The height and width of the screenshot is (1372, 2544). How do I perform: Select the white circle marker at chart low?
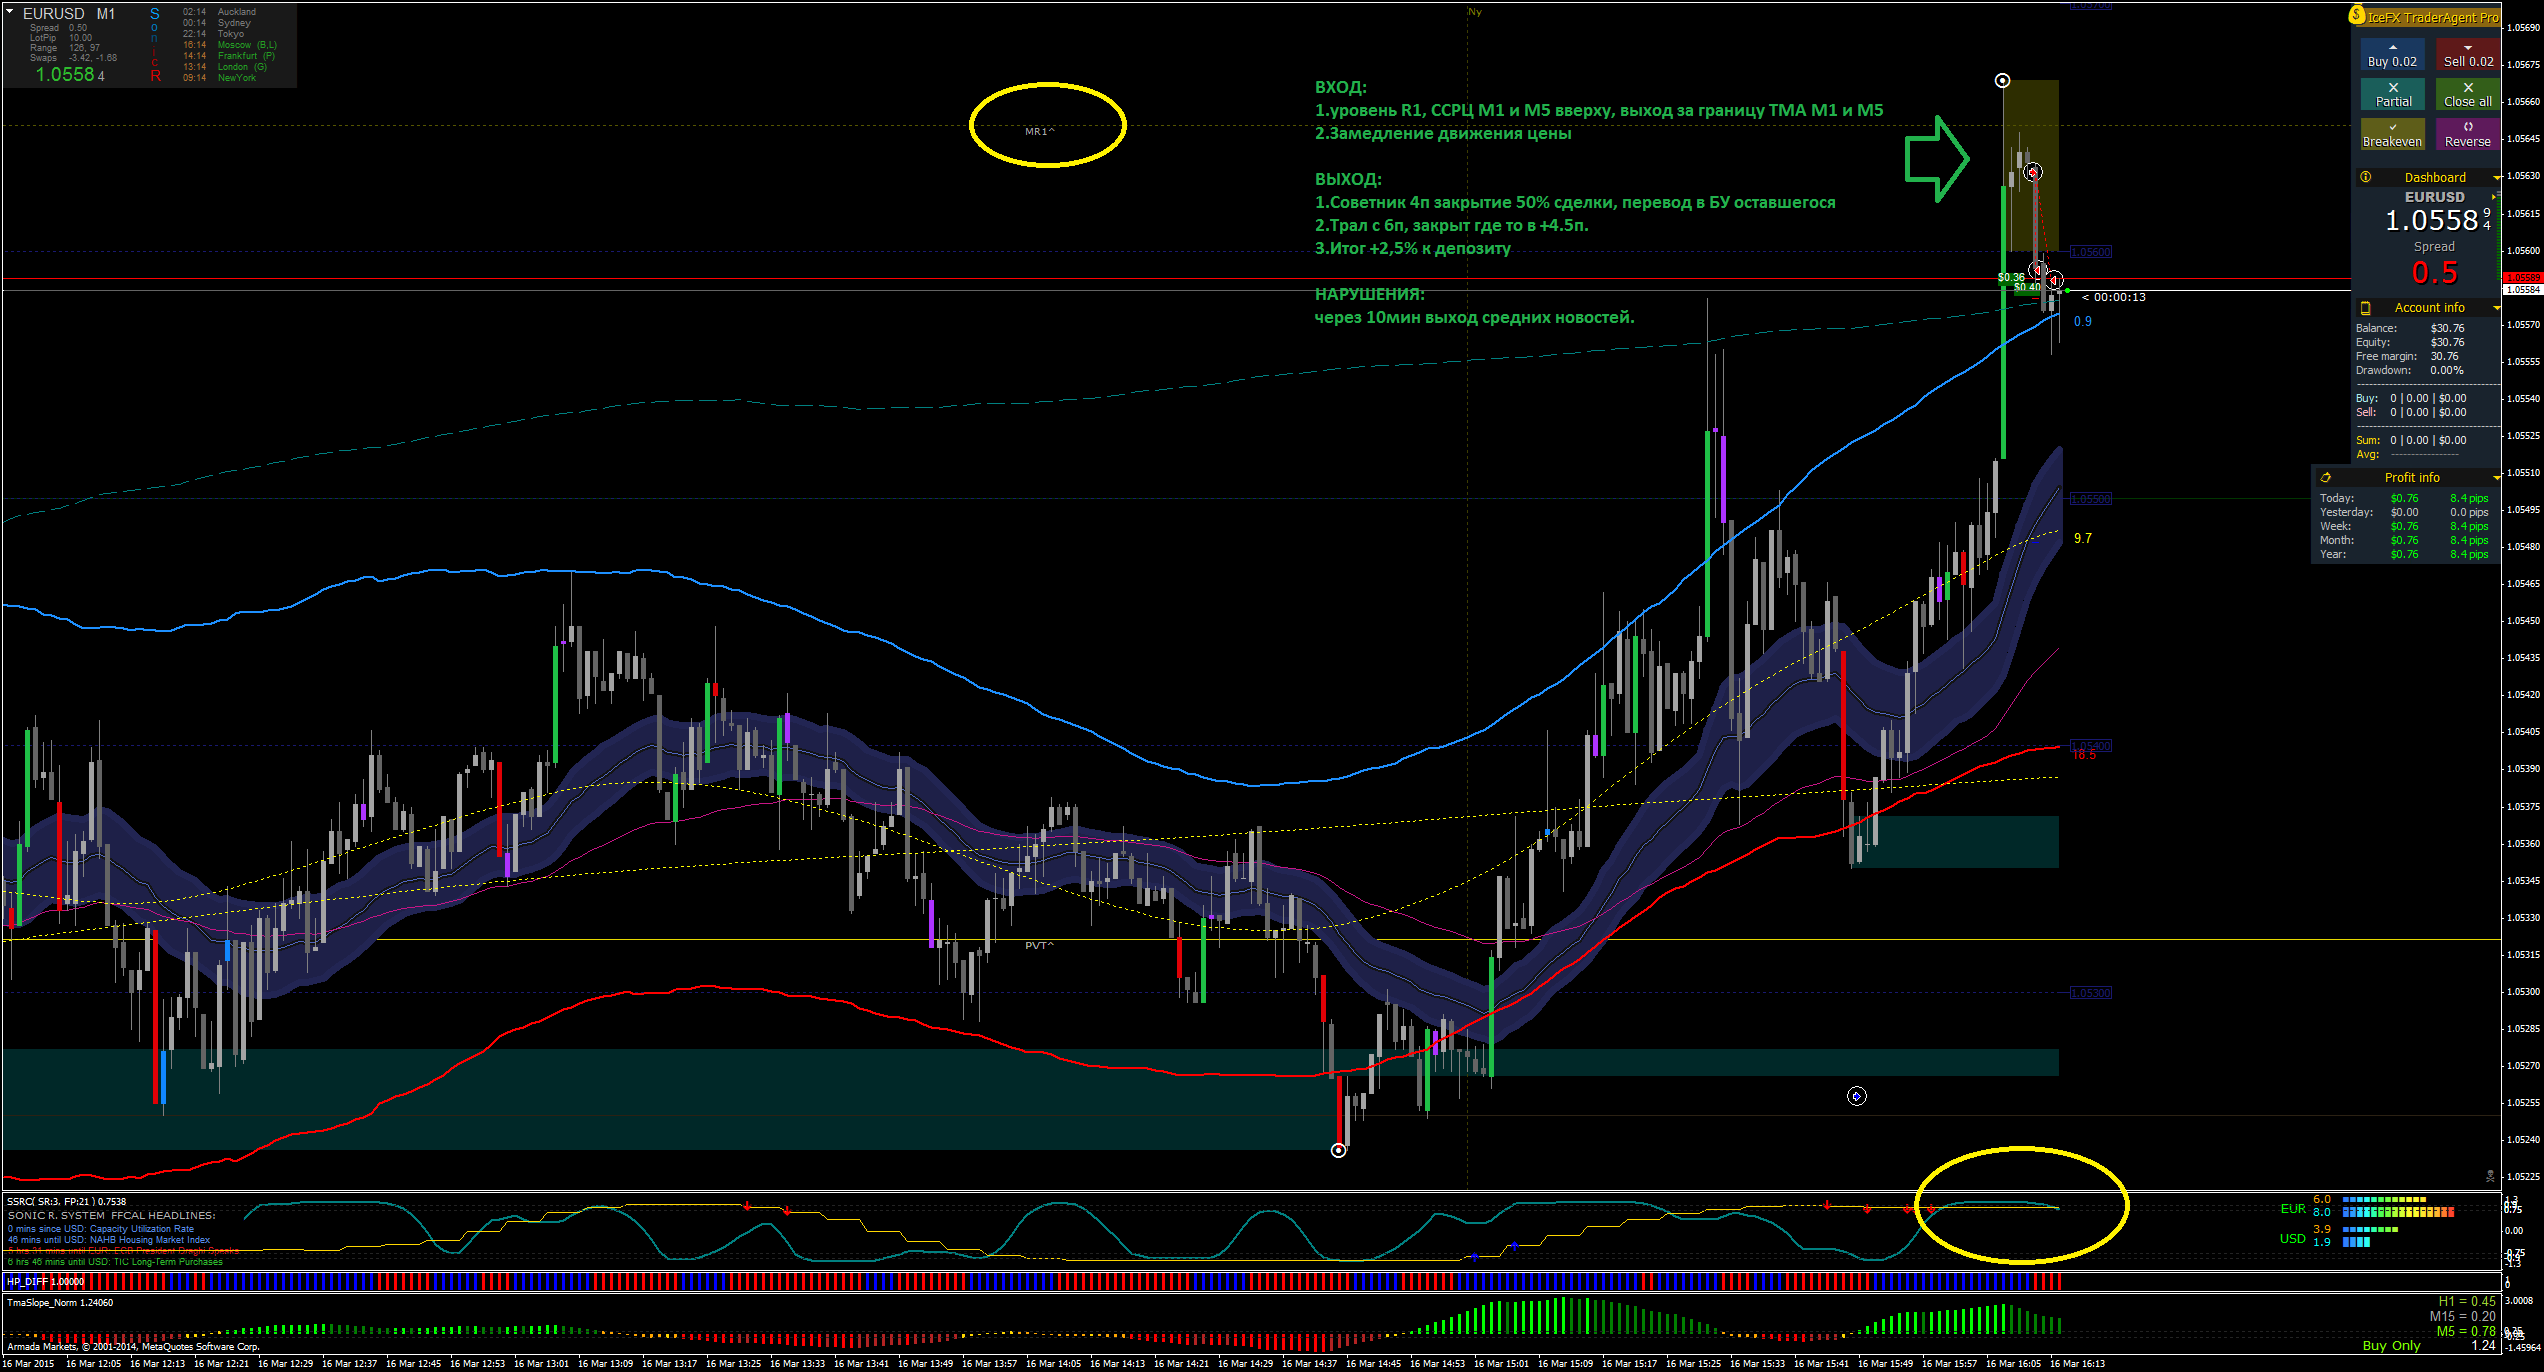point(1339,1150)
